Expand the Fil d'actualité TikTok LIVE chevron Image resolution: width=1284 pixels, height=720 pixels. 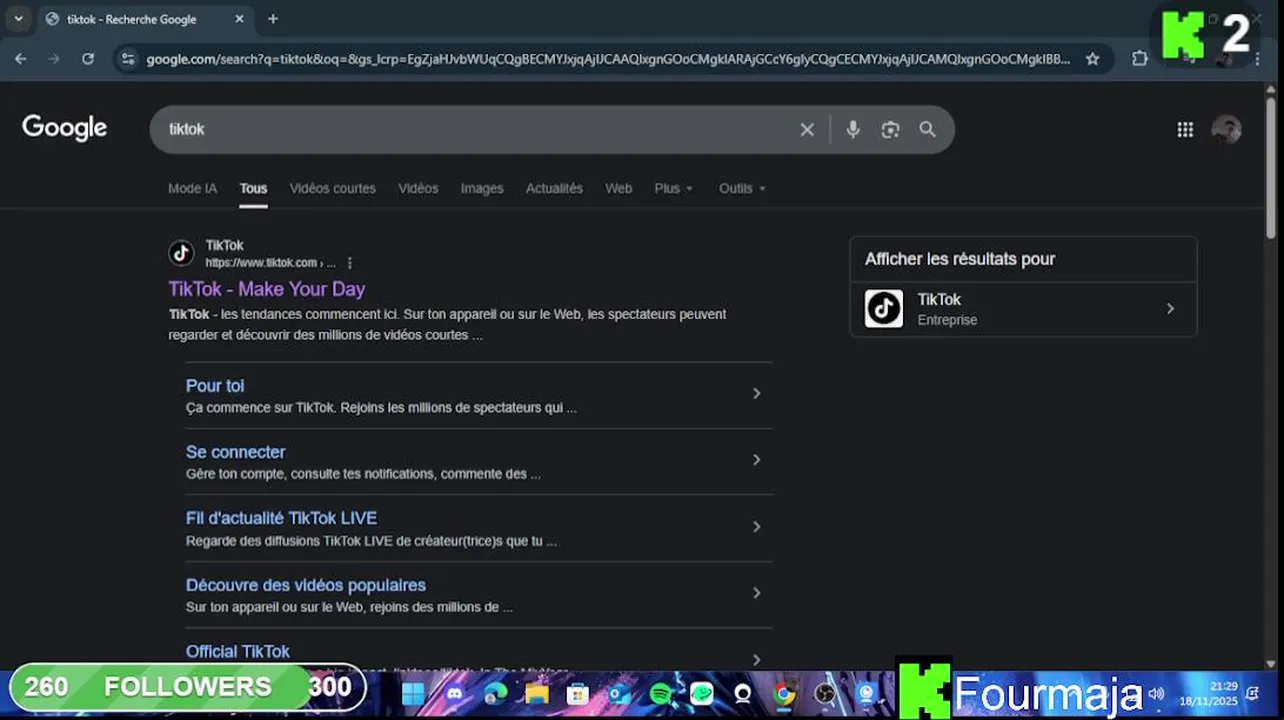[x=756, y=527]
